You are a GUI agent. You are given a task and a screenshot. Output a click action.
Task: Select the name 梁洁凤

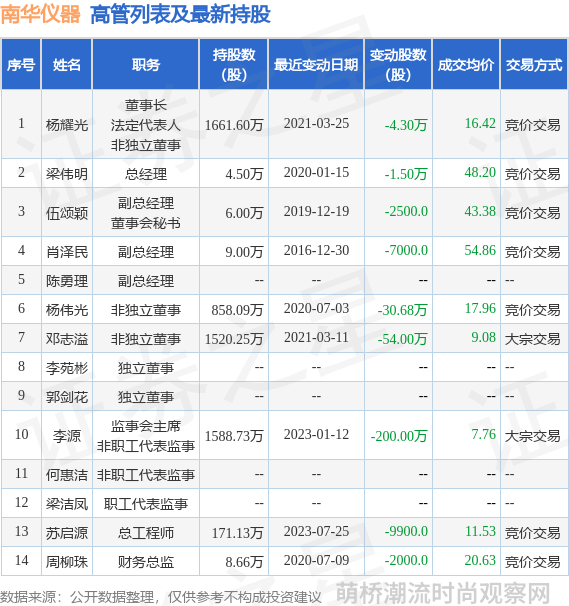tap(67, 504)
